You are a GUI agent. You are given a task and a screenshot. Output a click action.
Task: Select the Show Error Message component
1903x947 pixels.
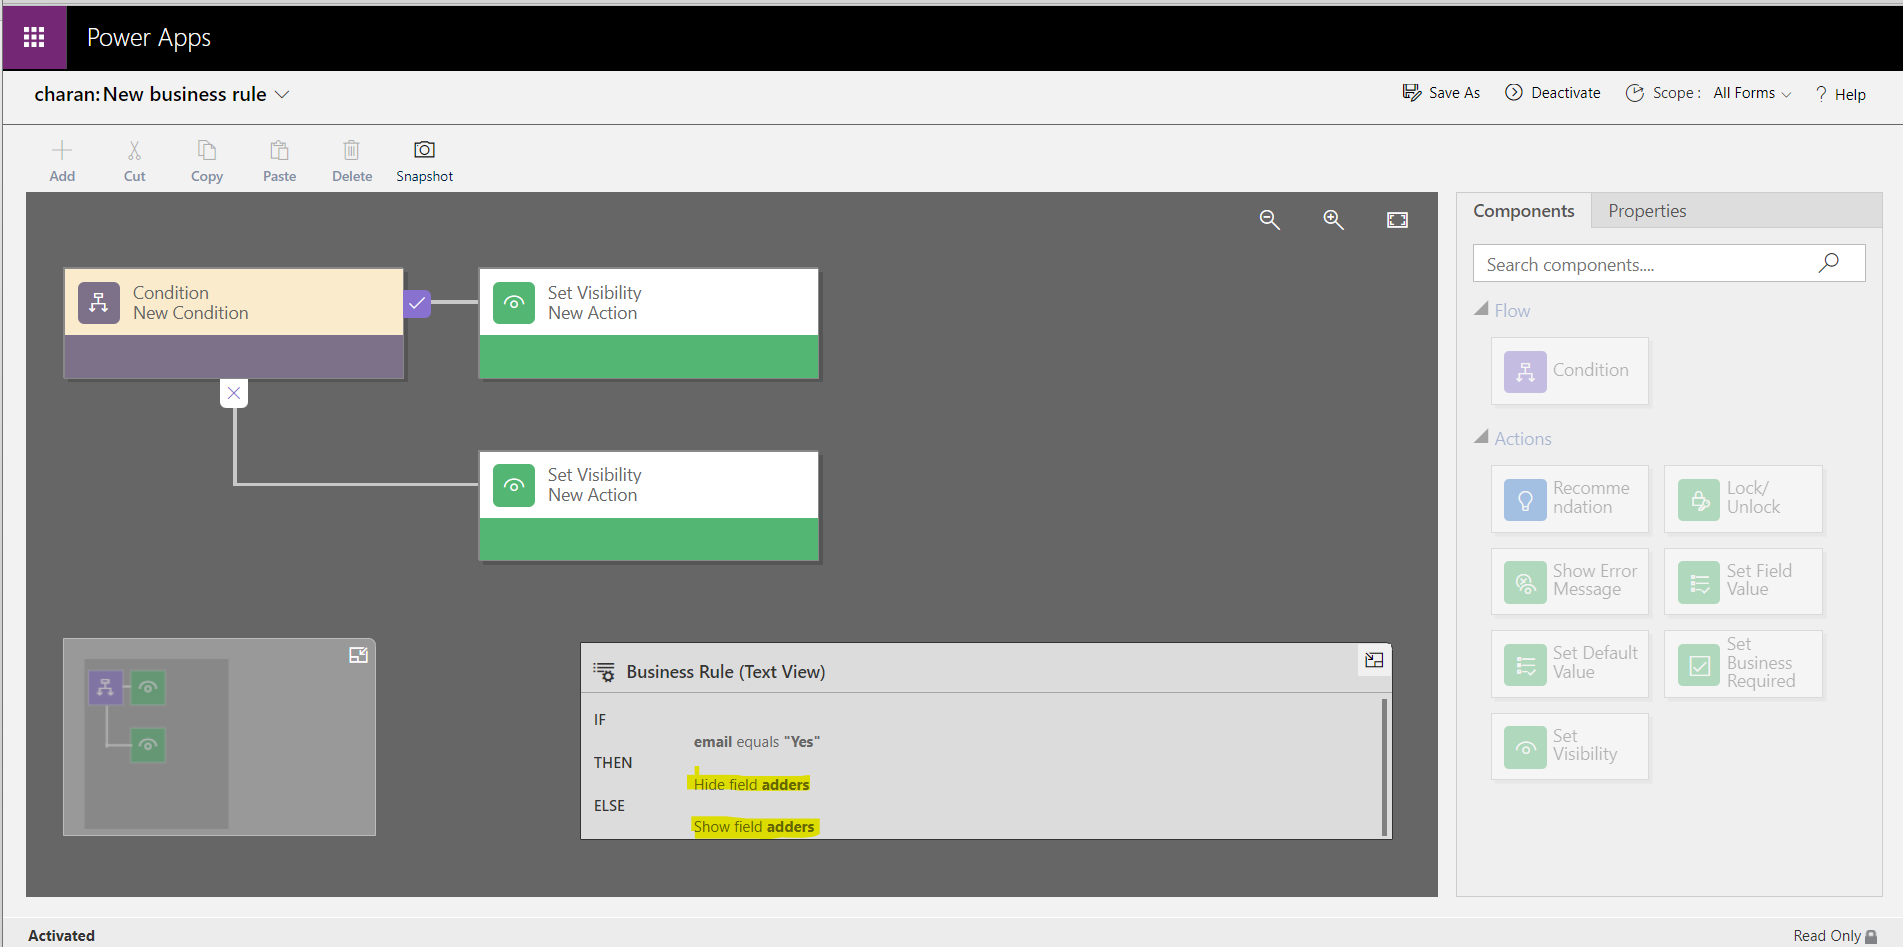click(x=1569, y=581)
